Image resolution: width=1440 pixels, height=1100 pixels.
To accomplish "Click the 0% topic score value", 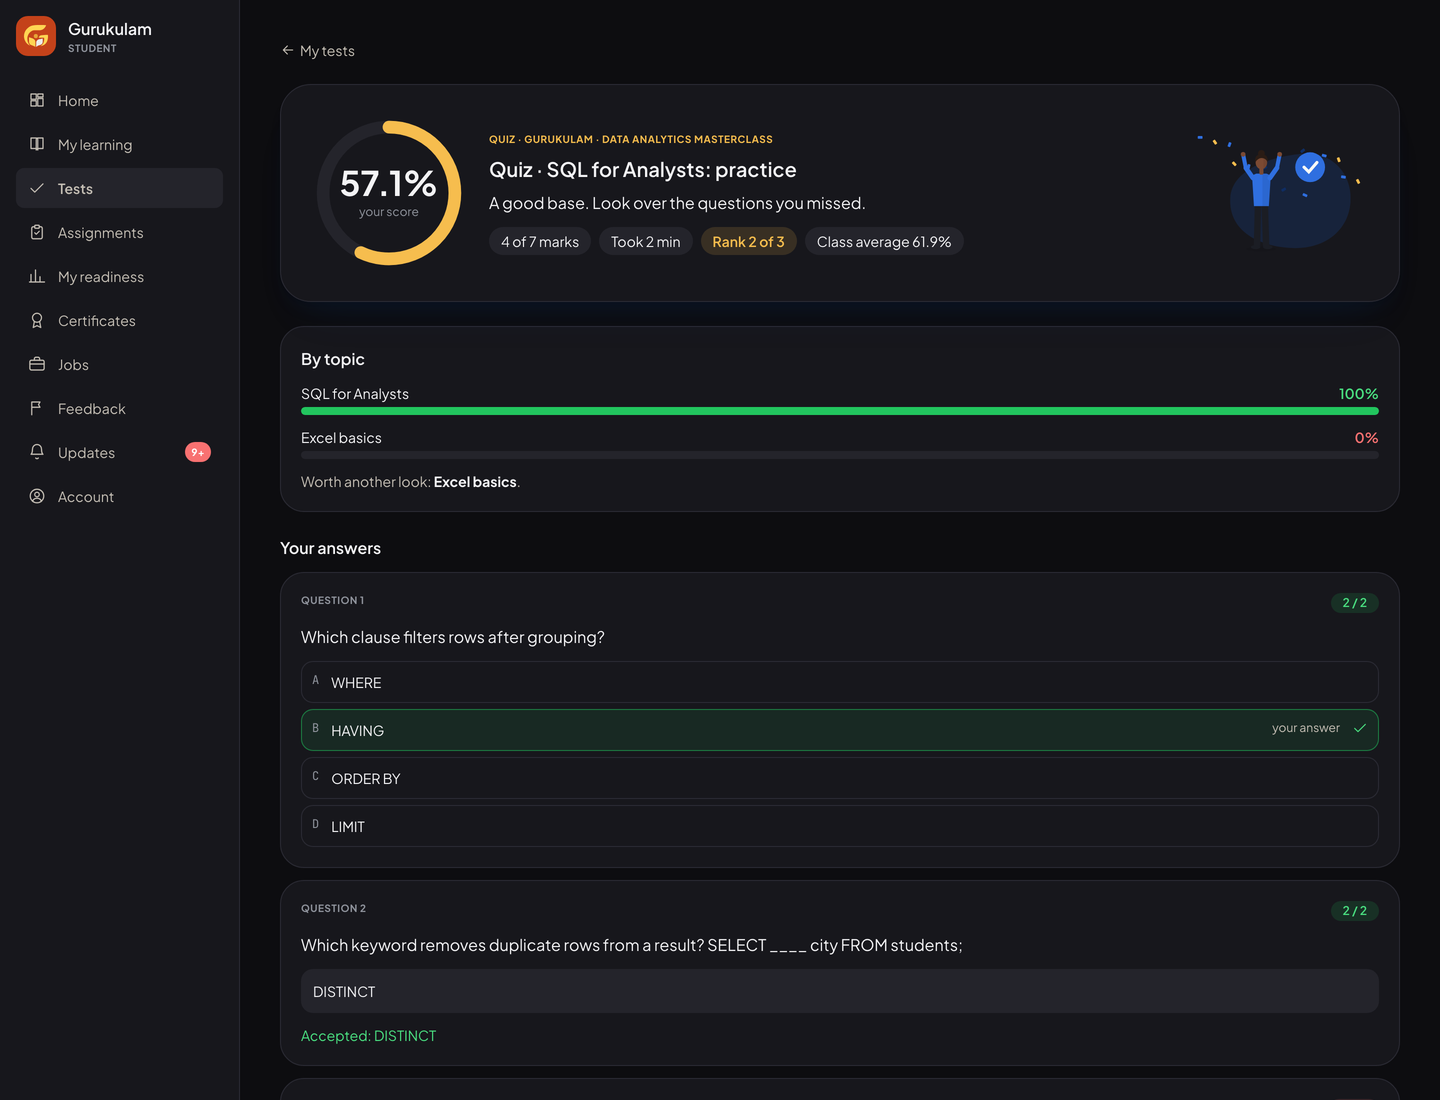I will coord(1366,438).
